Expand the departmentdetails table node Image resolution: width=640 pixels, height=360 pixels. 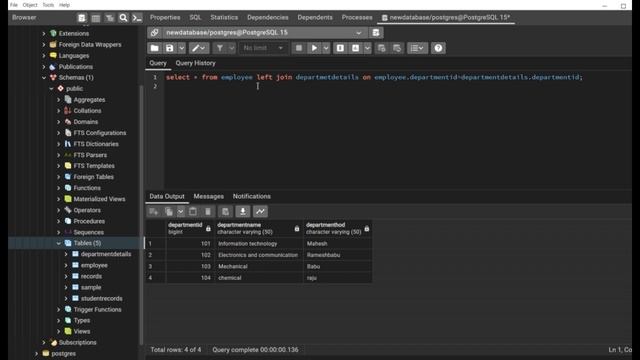[x=66, y=254]
